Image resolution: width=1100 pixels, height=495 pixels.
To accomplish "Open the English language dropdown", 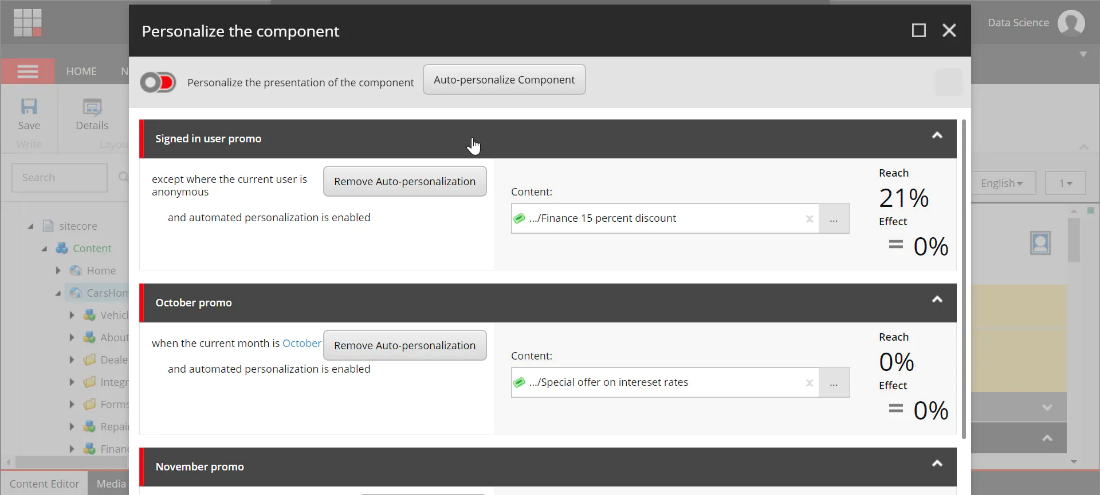I will [x=1002, y=183].
